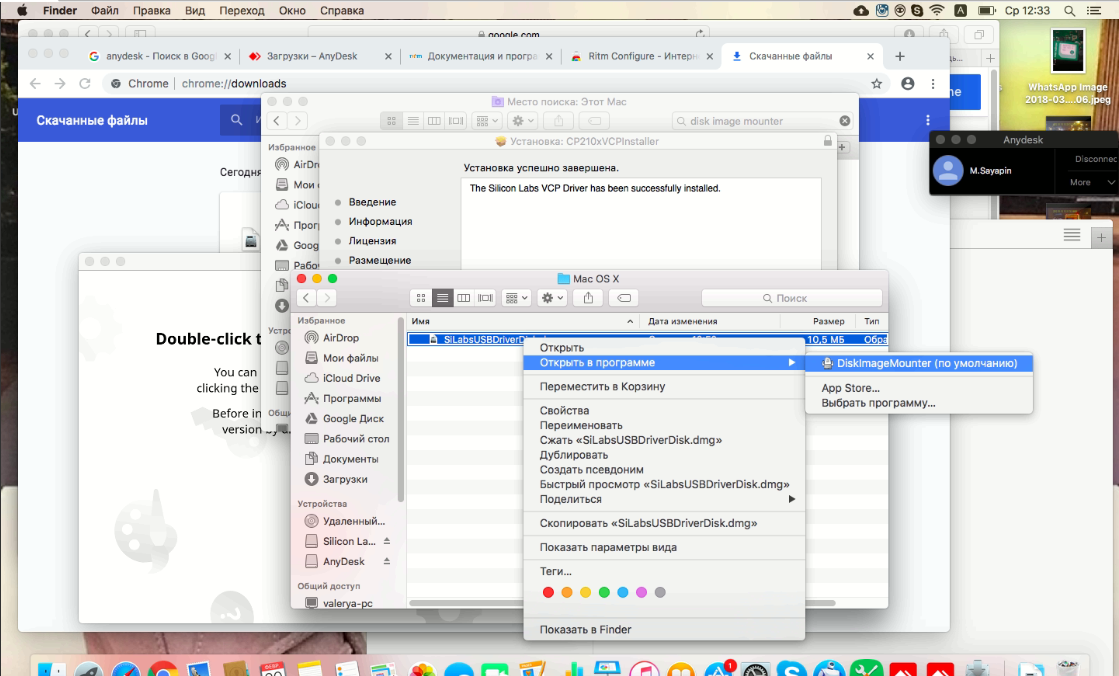Switch Mac OS X window to list view
Viewport: 1119px width, 676px height.
442,298
